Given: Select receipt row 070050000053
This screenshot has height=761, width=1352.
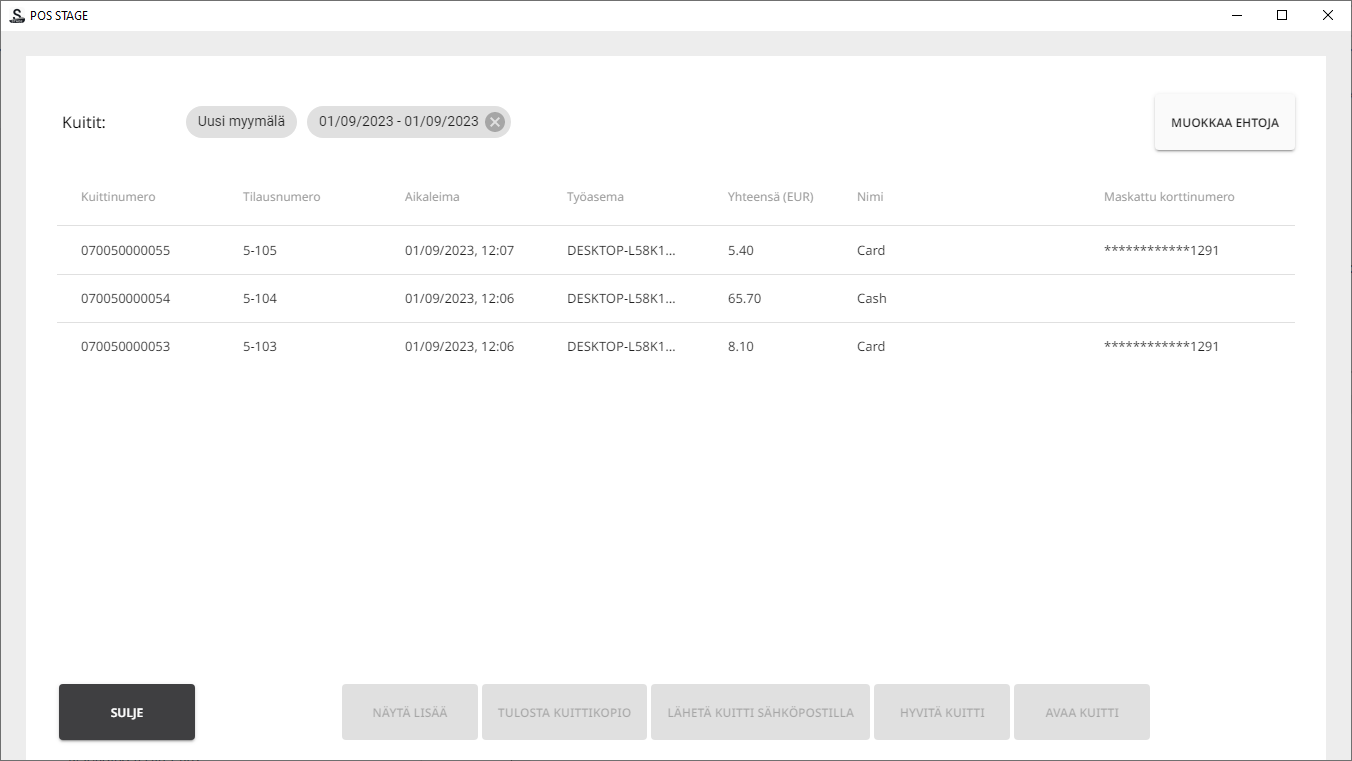Looking at the screenshot, I should click(x=126, y=347).
